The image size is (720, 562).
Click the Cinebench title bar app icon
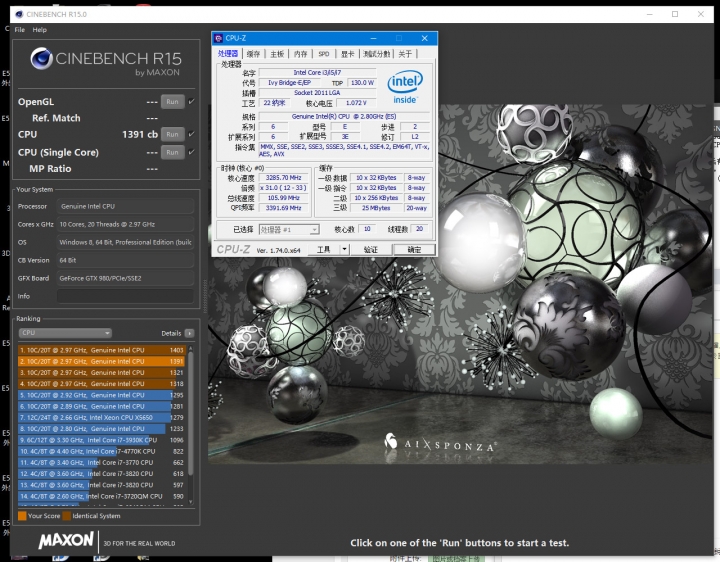tap(19, 14)
